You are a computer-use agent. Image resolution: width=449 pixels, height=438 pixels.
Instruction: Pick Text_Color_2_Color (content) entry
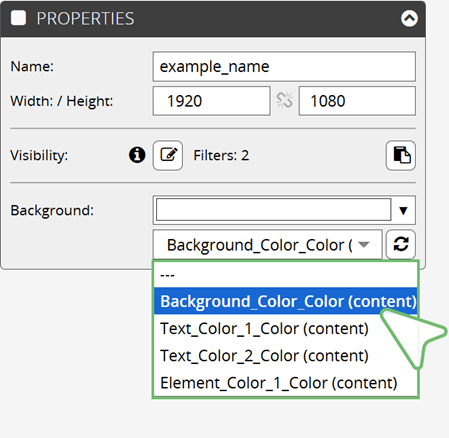(x=285, y=355)
